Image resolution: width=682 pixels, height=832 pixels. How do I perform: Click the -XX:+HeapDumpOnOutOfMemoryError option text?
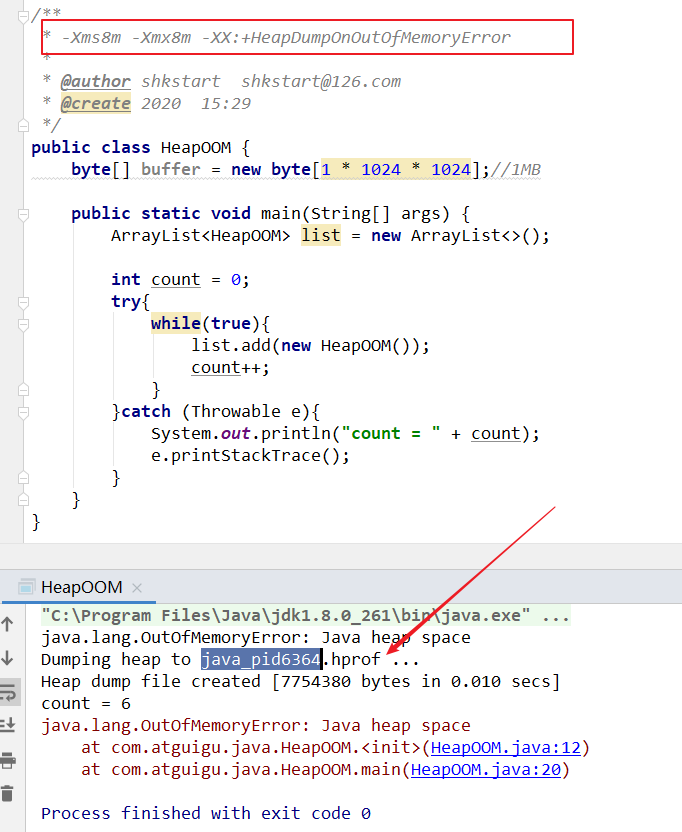356,38
